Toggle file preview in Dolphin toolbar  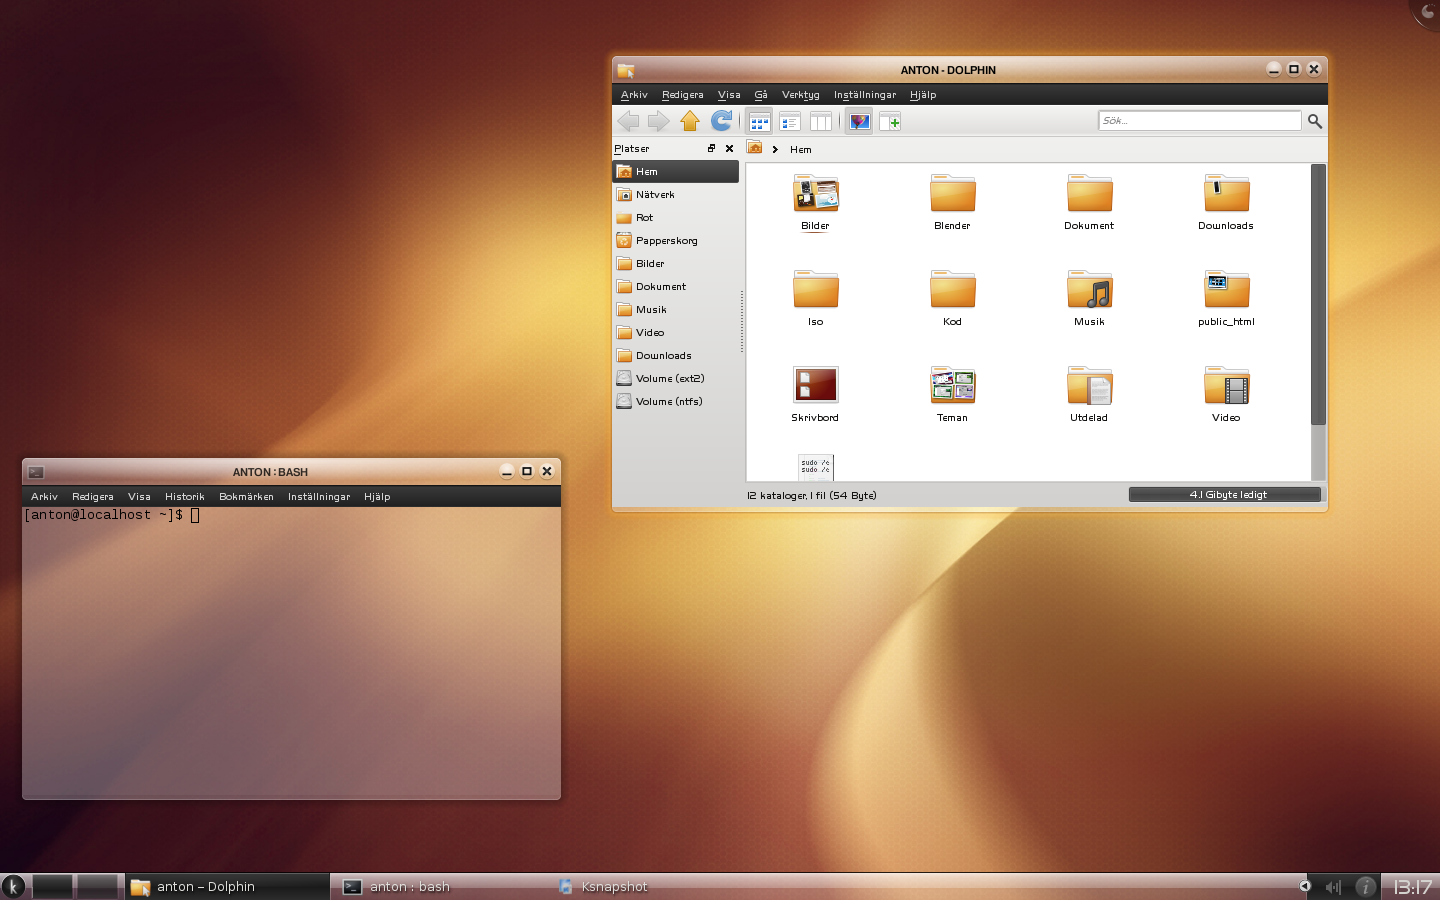point(859,122)
